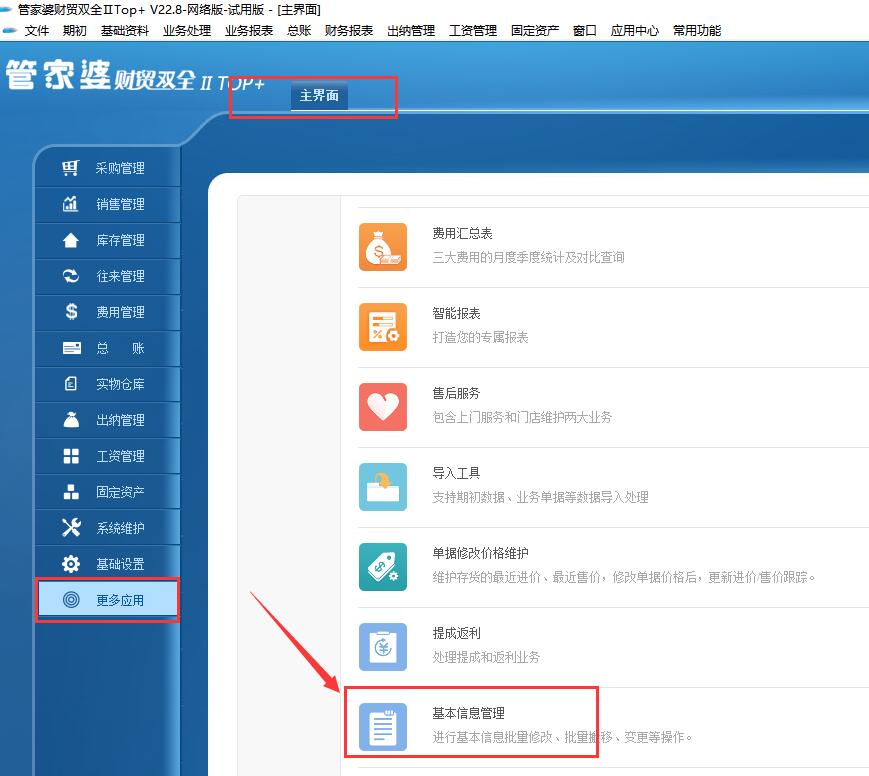
Task: Click the 销售管理 chart icon
Action: pyautogui.click(x=70, y=204)
